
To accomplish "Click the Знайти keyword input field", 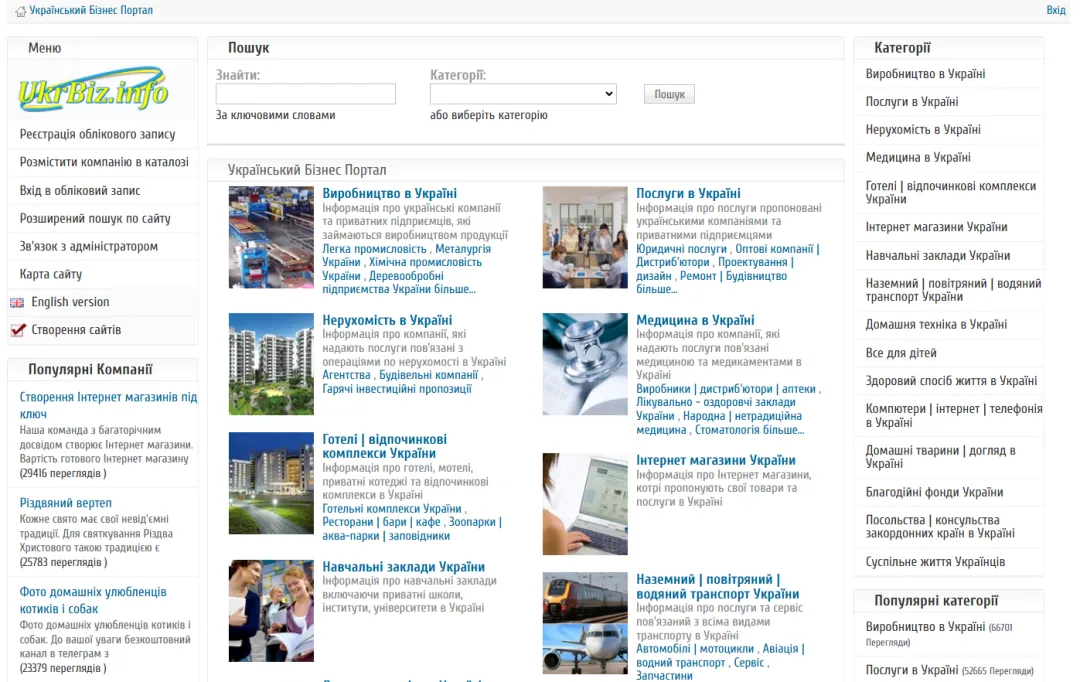I will [x=306, y=94].
